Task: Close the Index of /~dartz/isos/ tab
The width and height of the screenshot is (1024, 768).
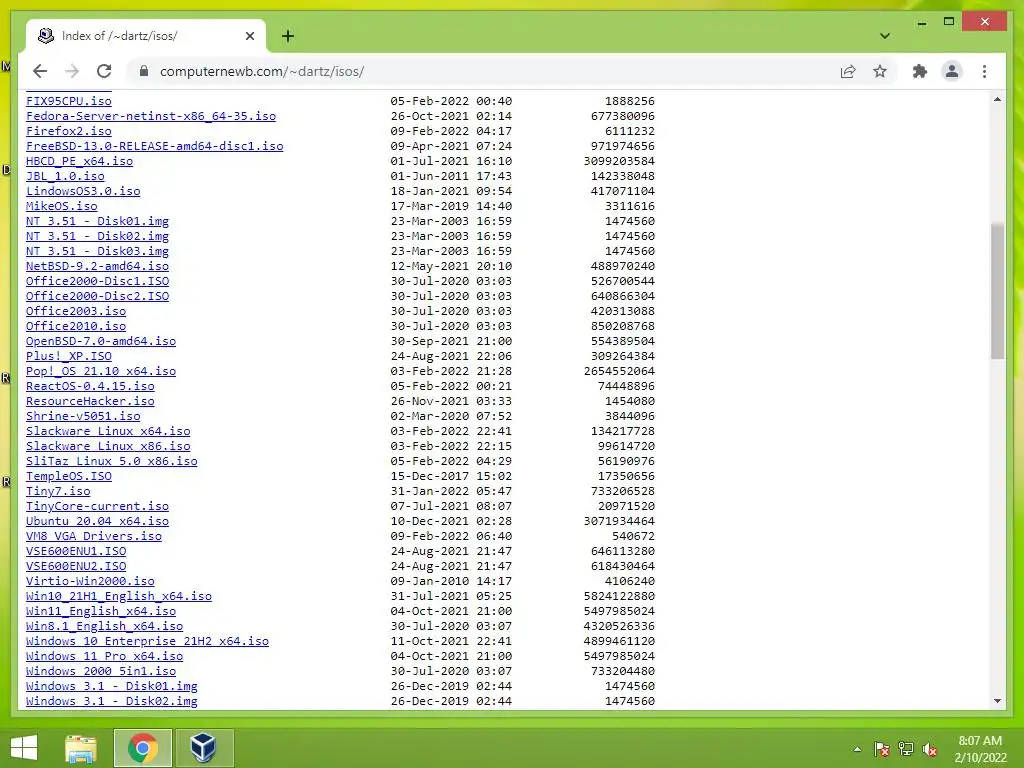Action: click(249, 36)
